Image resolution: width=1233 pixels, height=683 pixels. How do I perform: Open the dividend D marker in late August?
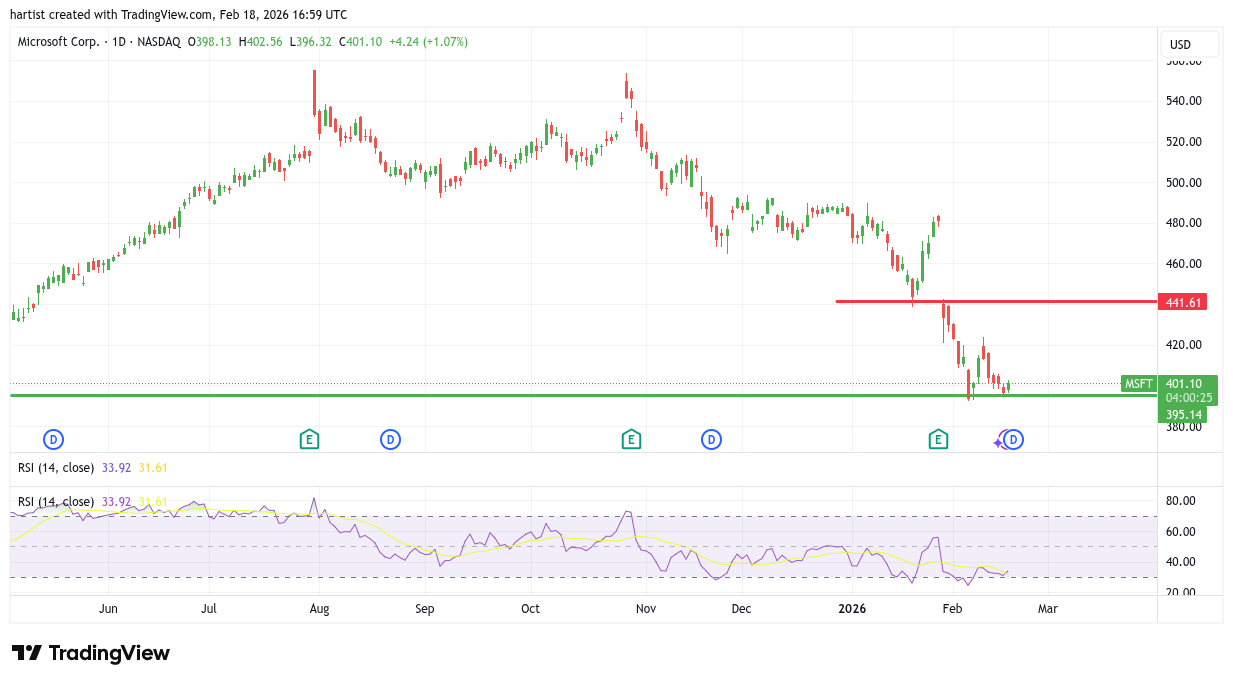[390, 439]
